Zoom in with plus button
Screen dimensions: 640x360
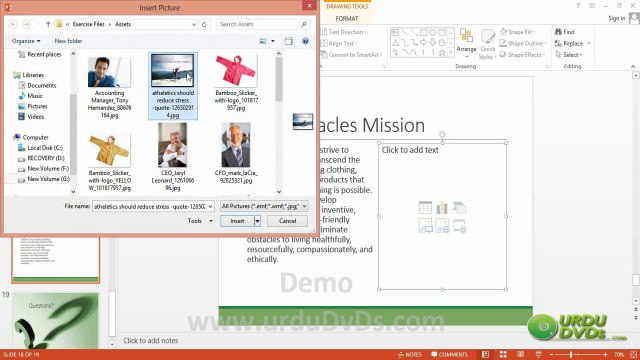(605, 354)
